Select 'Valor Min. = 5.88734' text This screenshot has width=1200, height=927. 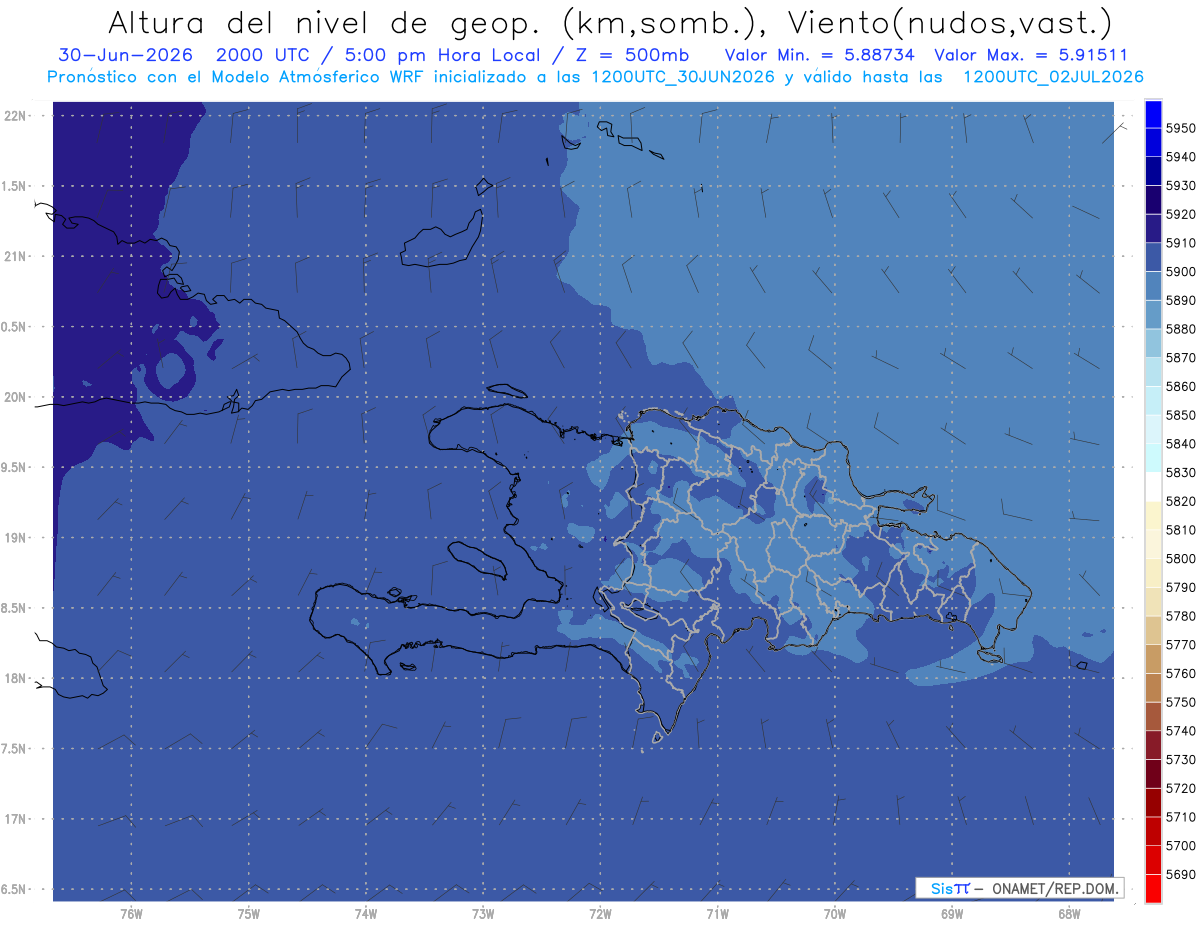click(820, 55)
